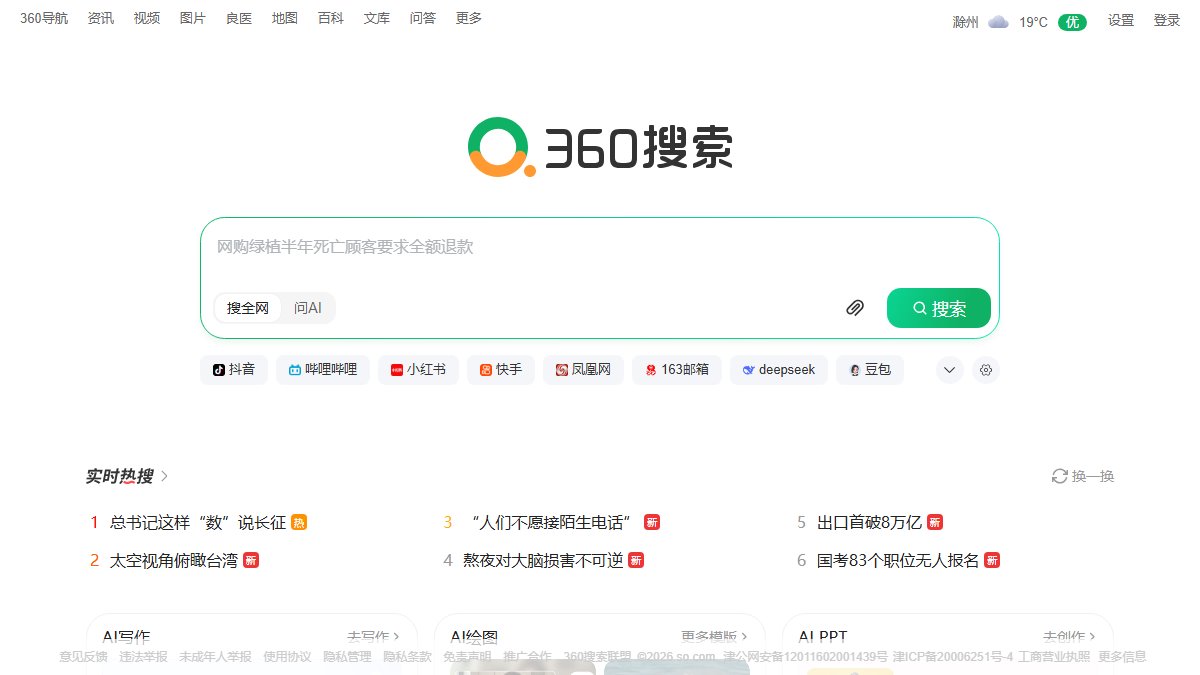Click the 登录 link
The height and width of the screenshot is (675, 1200).
pos(1167,20)
